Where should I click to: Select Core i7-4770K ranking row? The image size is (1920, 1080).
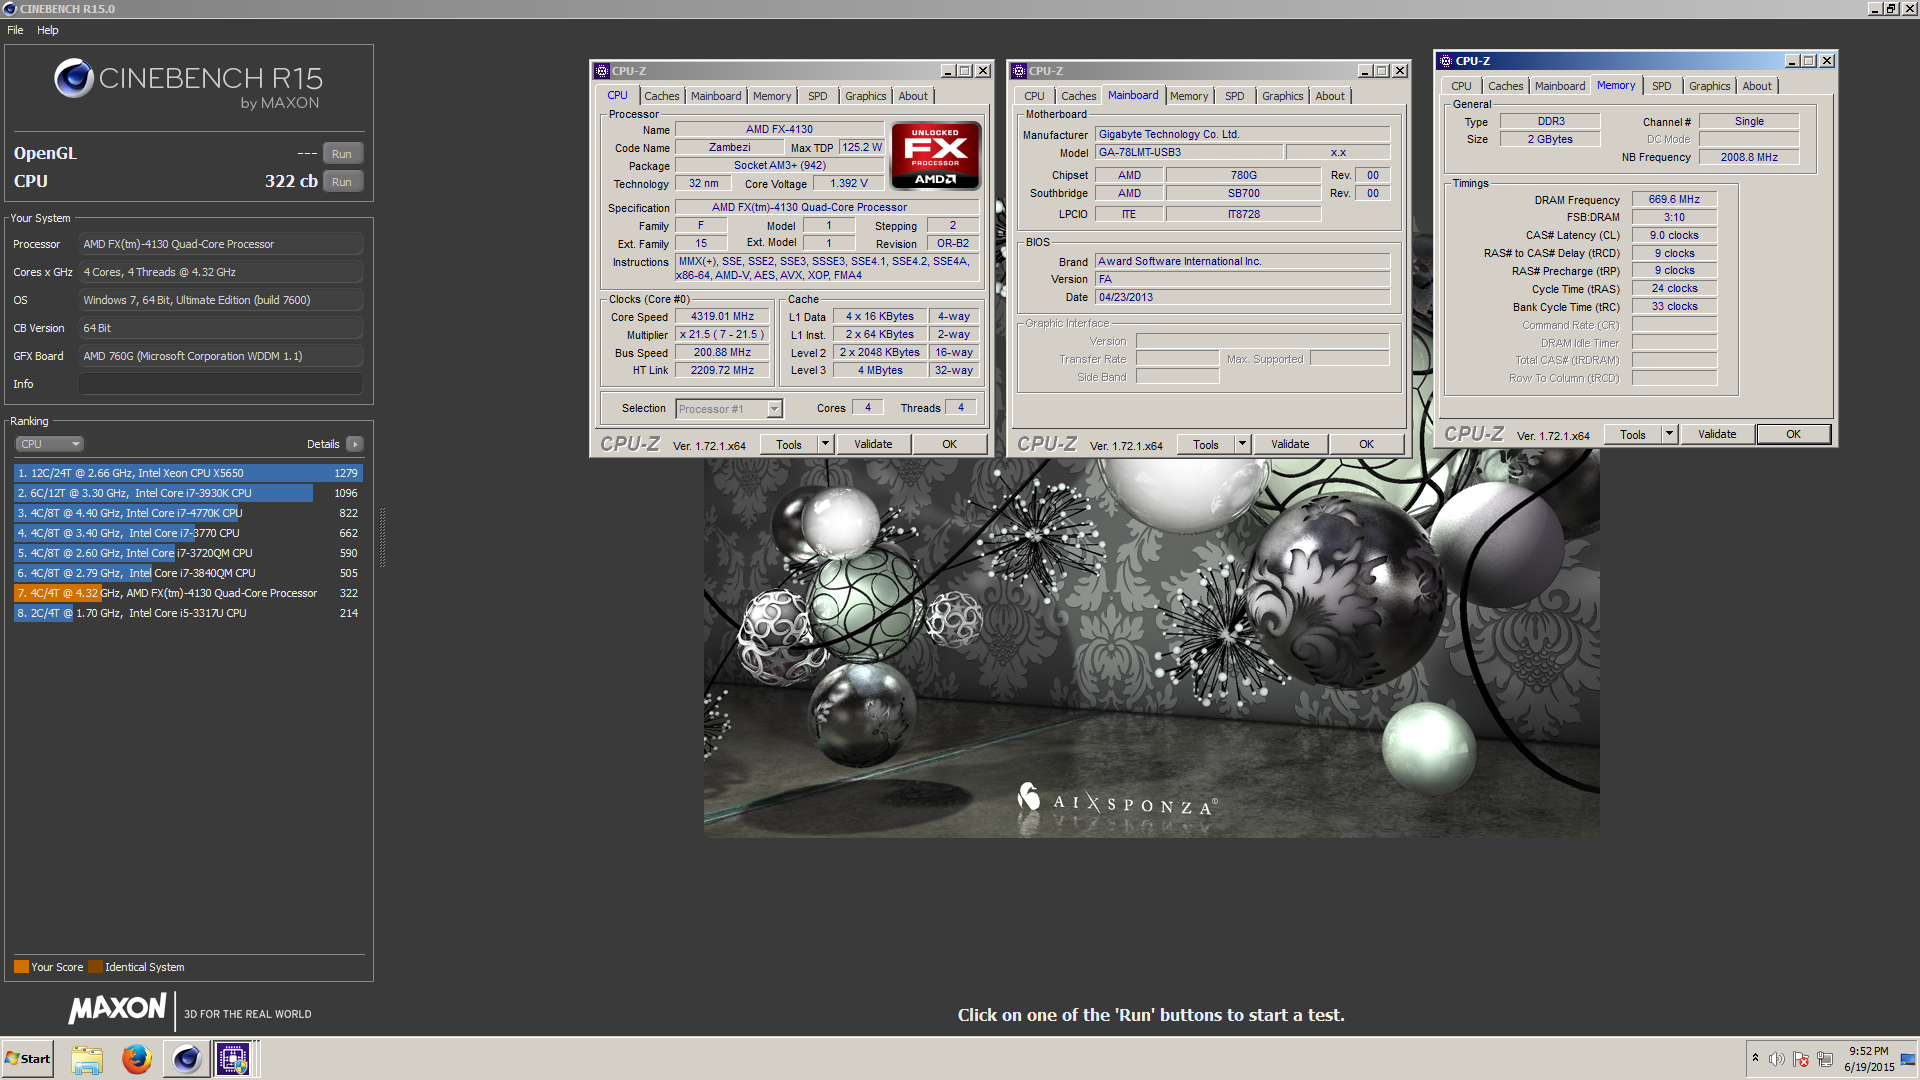point(188,513)
